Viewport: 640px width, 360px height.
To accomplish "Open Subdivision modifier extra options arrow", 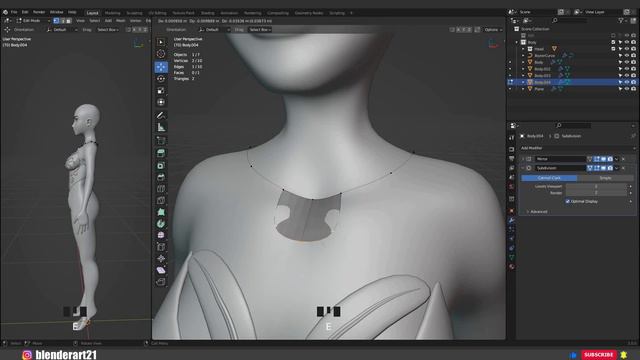I will click(x=617, y=168).
